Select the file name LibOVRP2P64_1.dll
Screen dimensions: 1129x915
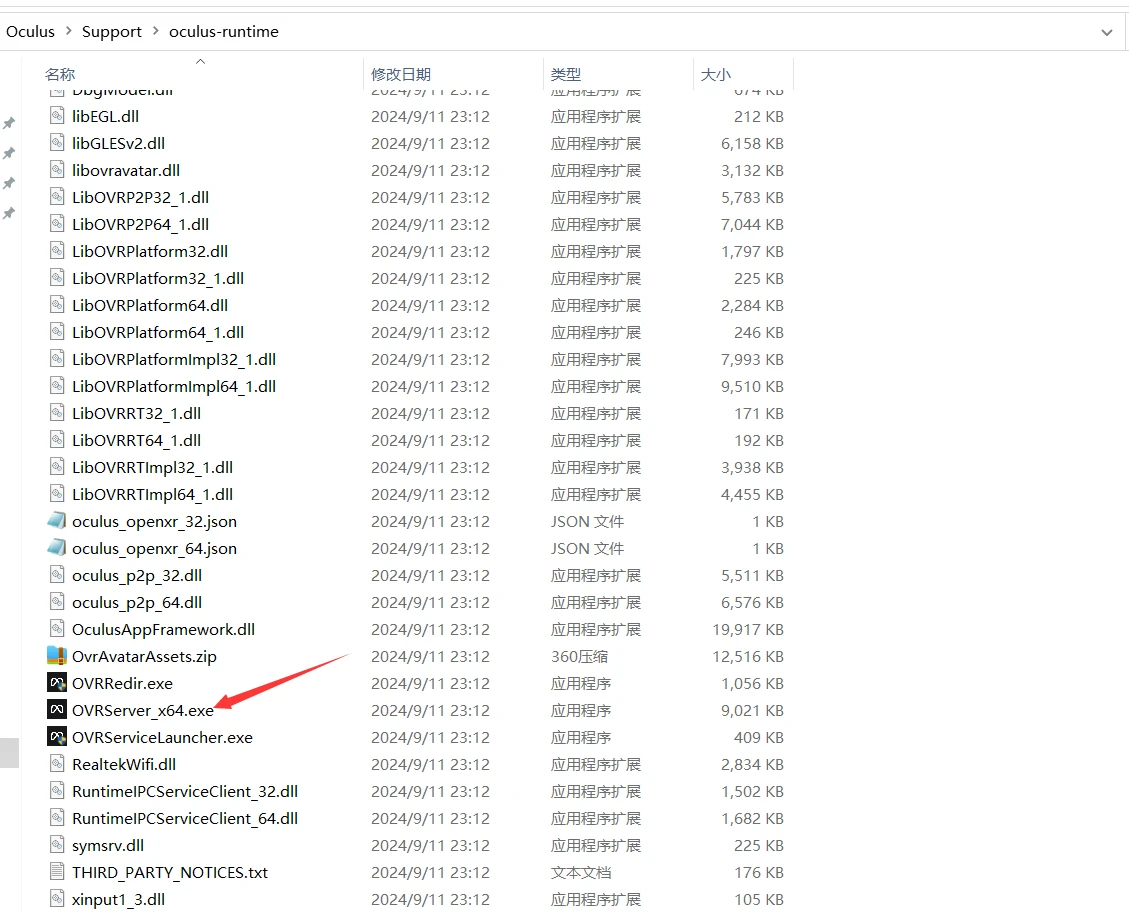pos(140,225)
